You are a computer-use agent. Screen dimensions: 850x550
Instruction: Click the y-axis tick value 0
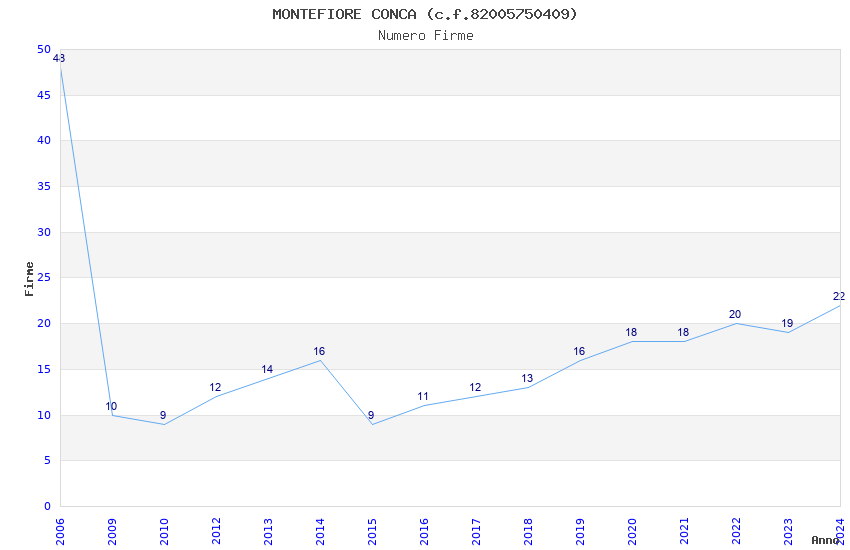[48, 506]
